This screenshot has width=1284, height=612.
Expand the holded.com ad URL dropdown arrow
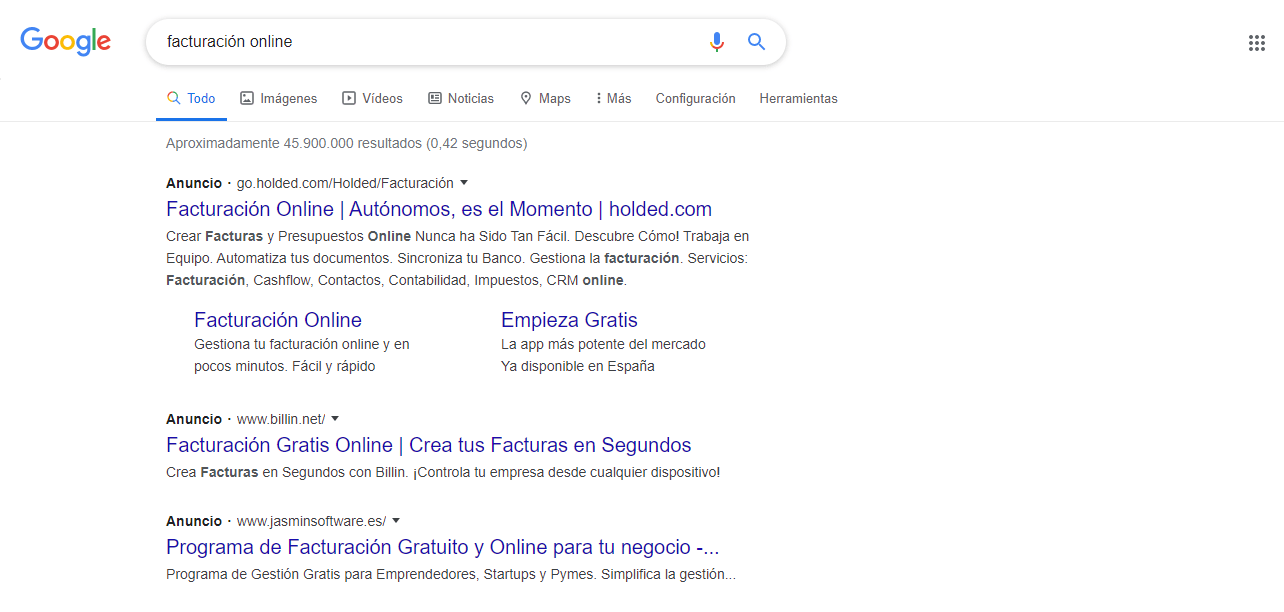(464, 183)
